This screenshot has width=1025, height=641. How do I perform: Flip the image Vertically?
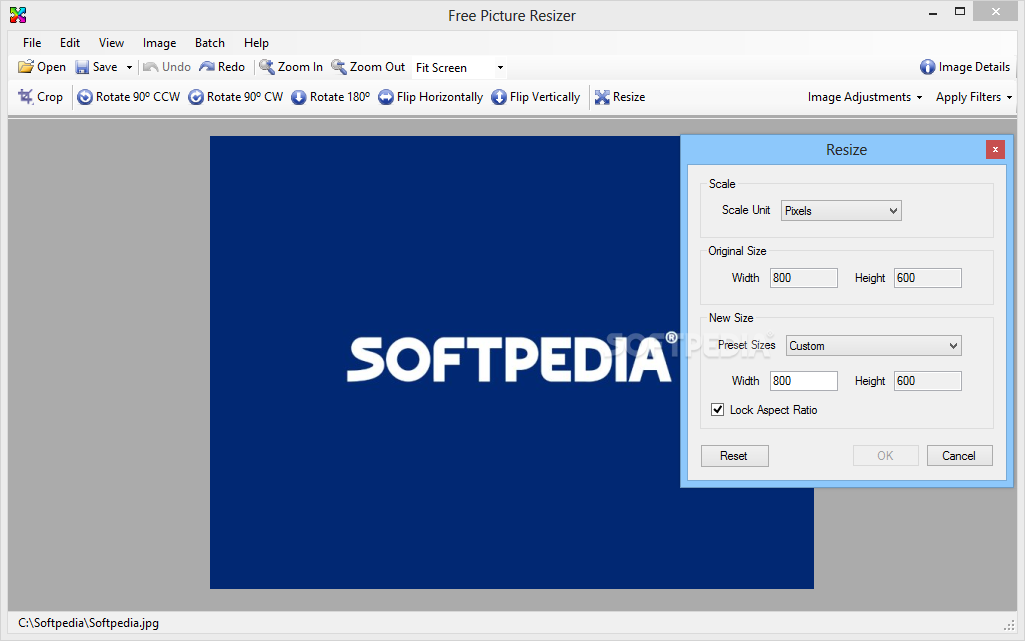coord(535,97)
